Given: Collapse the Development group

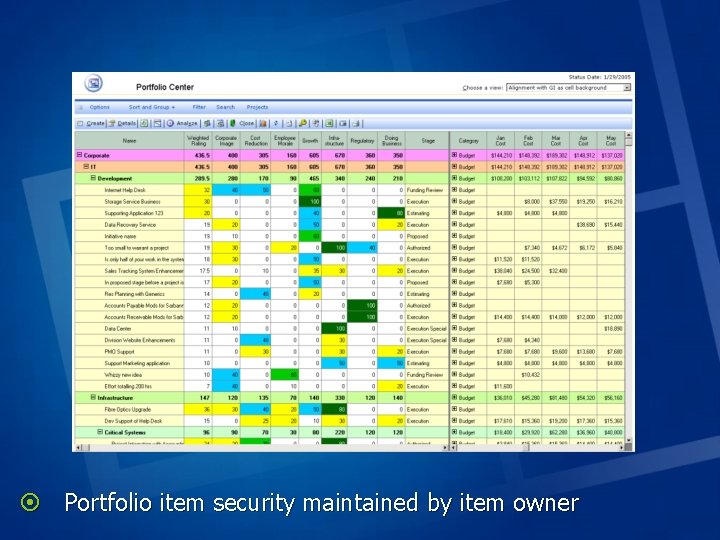Looking at the screenshot, I should (x=93, y=178).
